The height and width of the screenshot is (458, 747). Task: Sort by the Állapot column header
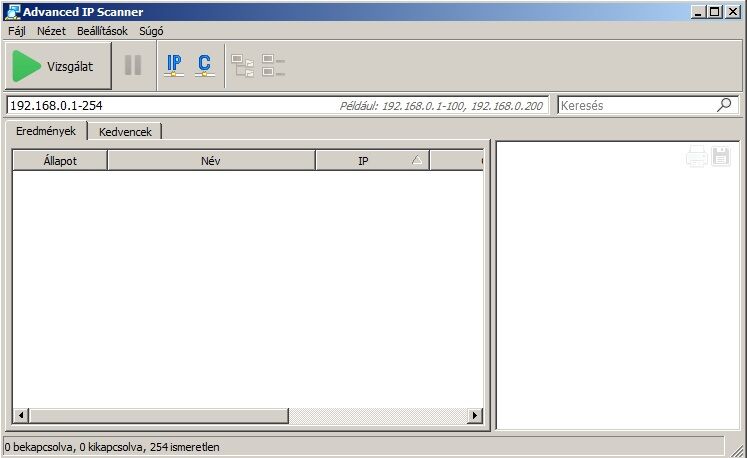(60, 161)
